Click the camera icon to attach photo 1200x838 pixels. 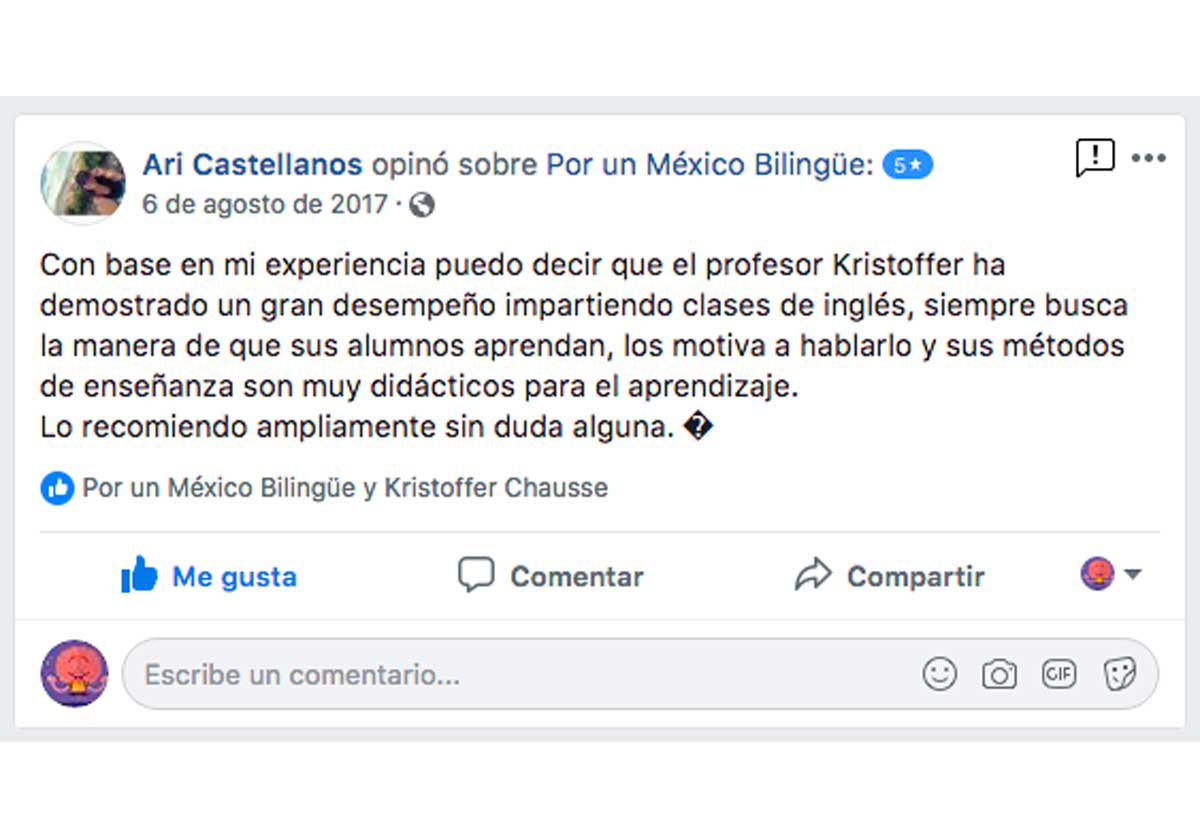(x=999, y=675)
